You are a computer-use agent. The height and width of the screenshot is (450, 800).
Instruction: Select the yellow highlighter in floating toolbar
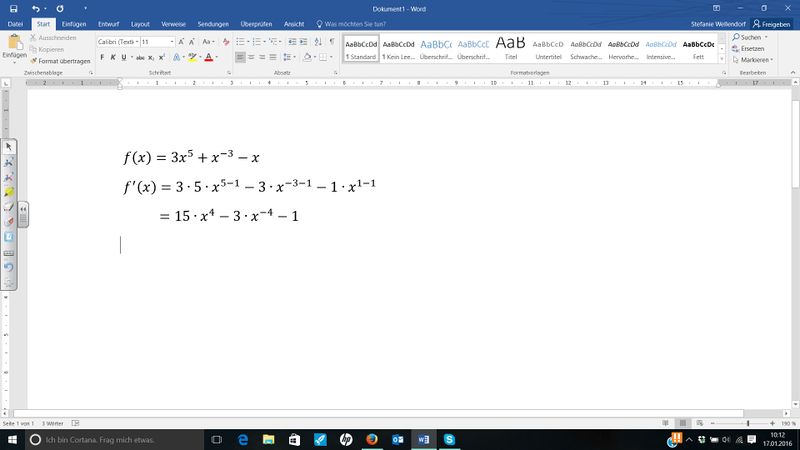pos(9,192)
